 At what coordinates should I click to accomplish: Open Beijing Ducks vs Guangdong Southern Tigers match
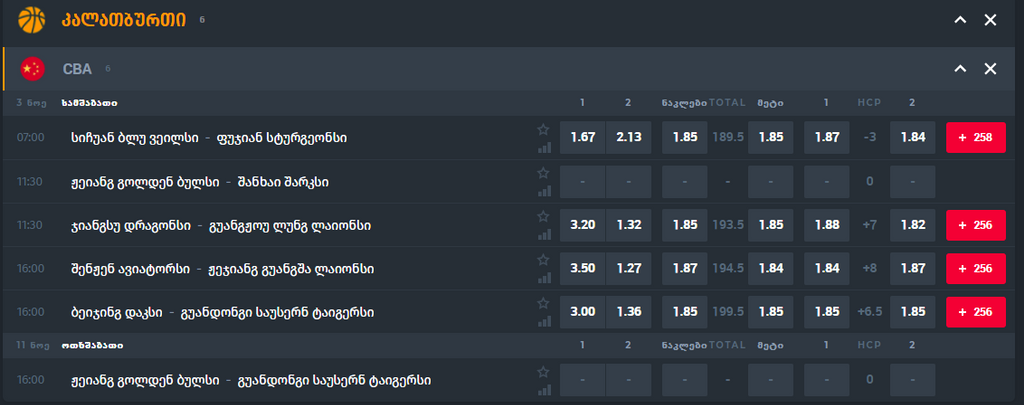pyautogui.click(x=222, y=313)
